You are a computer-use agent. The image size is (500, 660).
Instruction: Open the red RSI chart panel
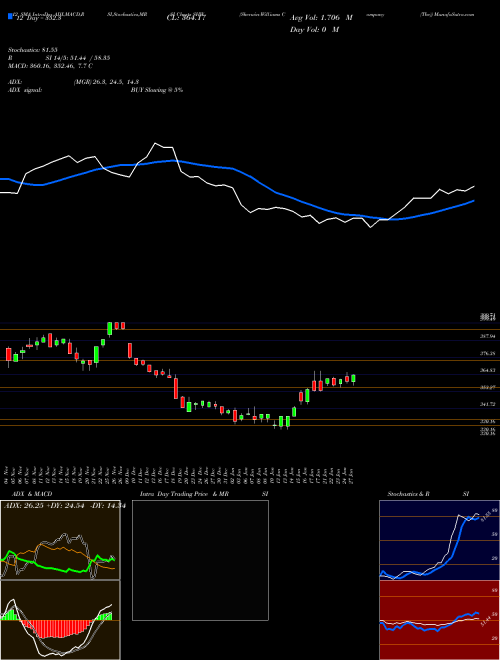click(439, 620)
